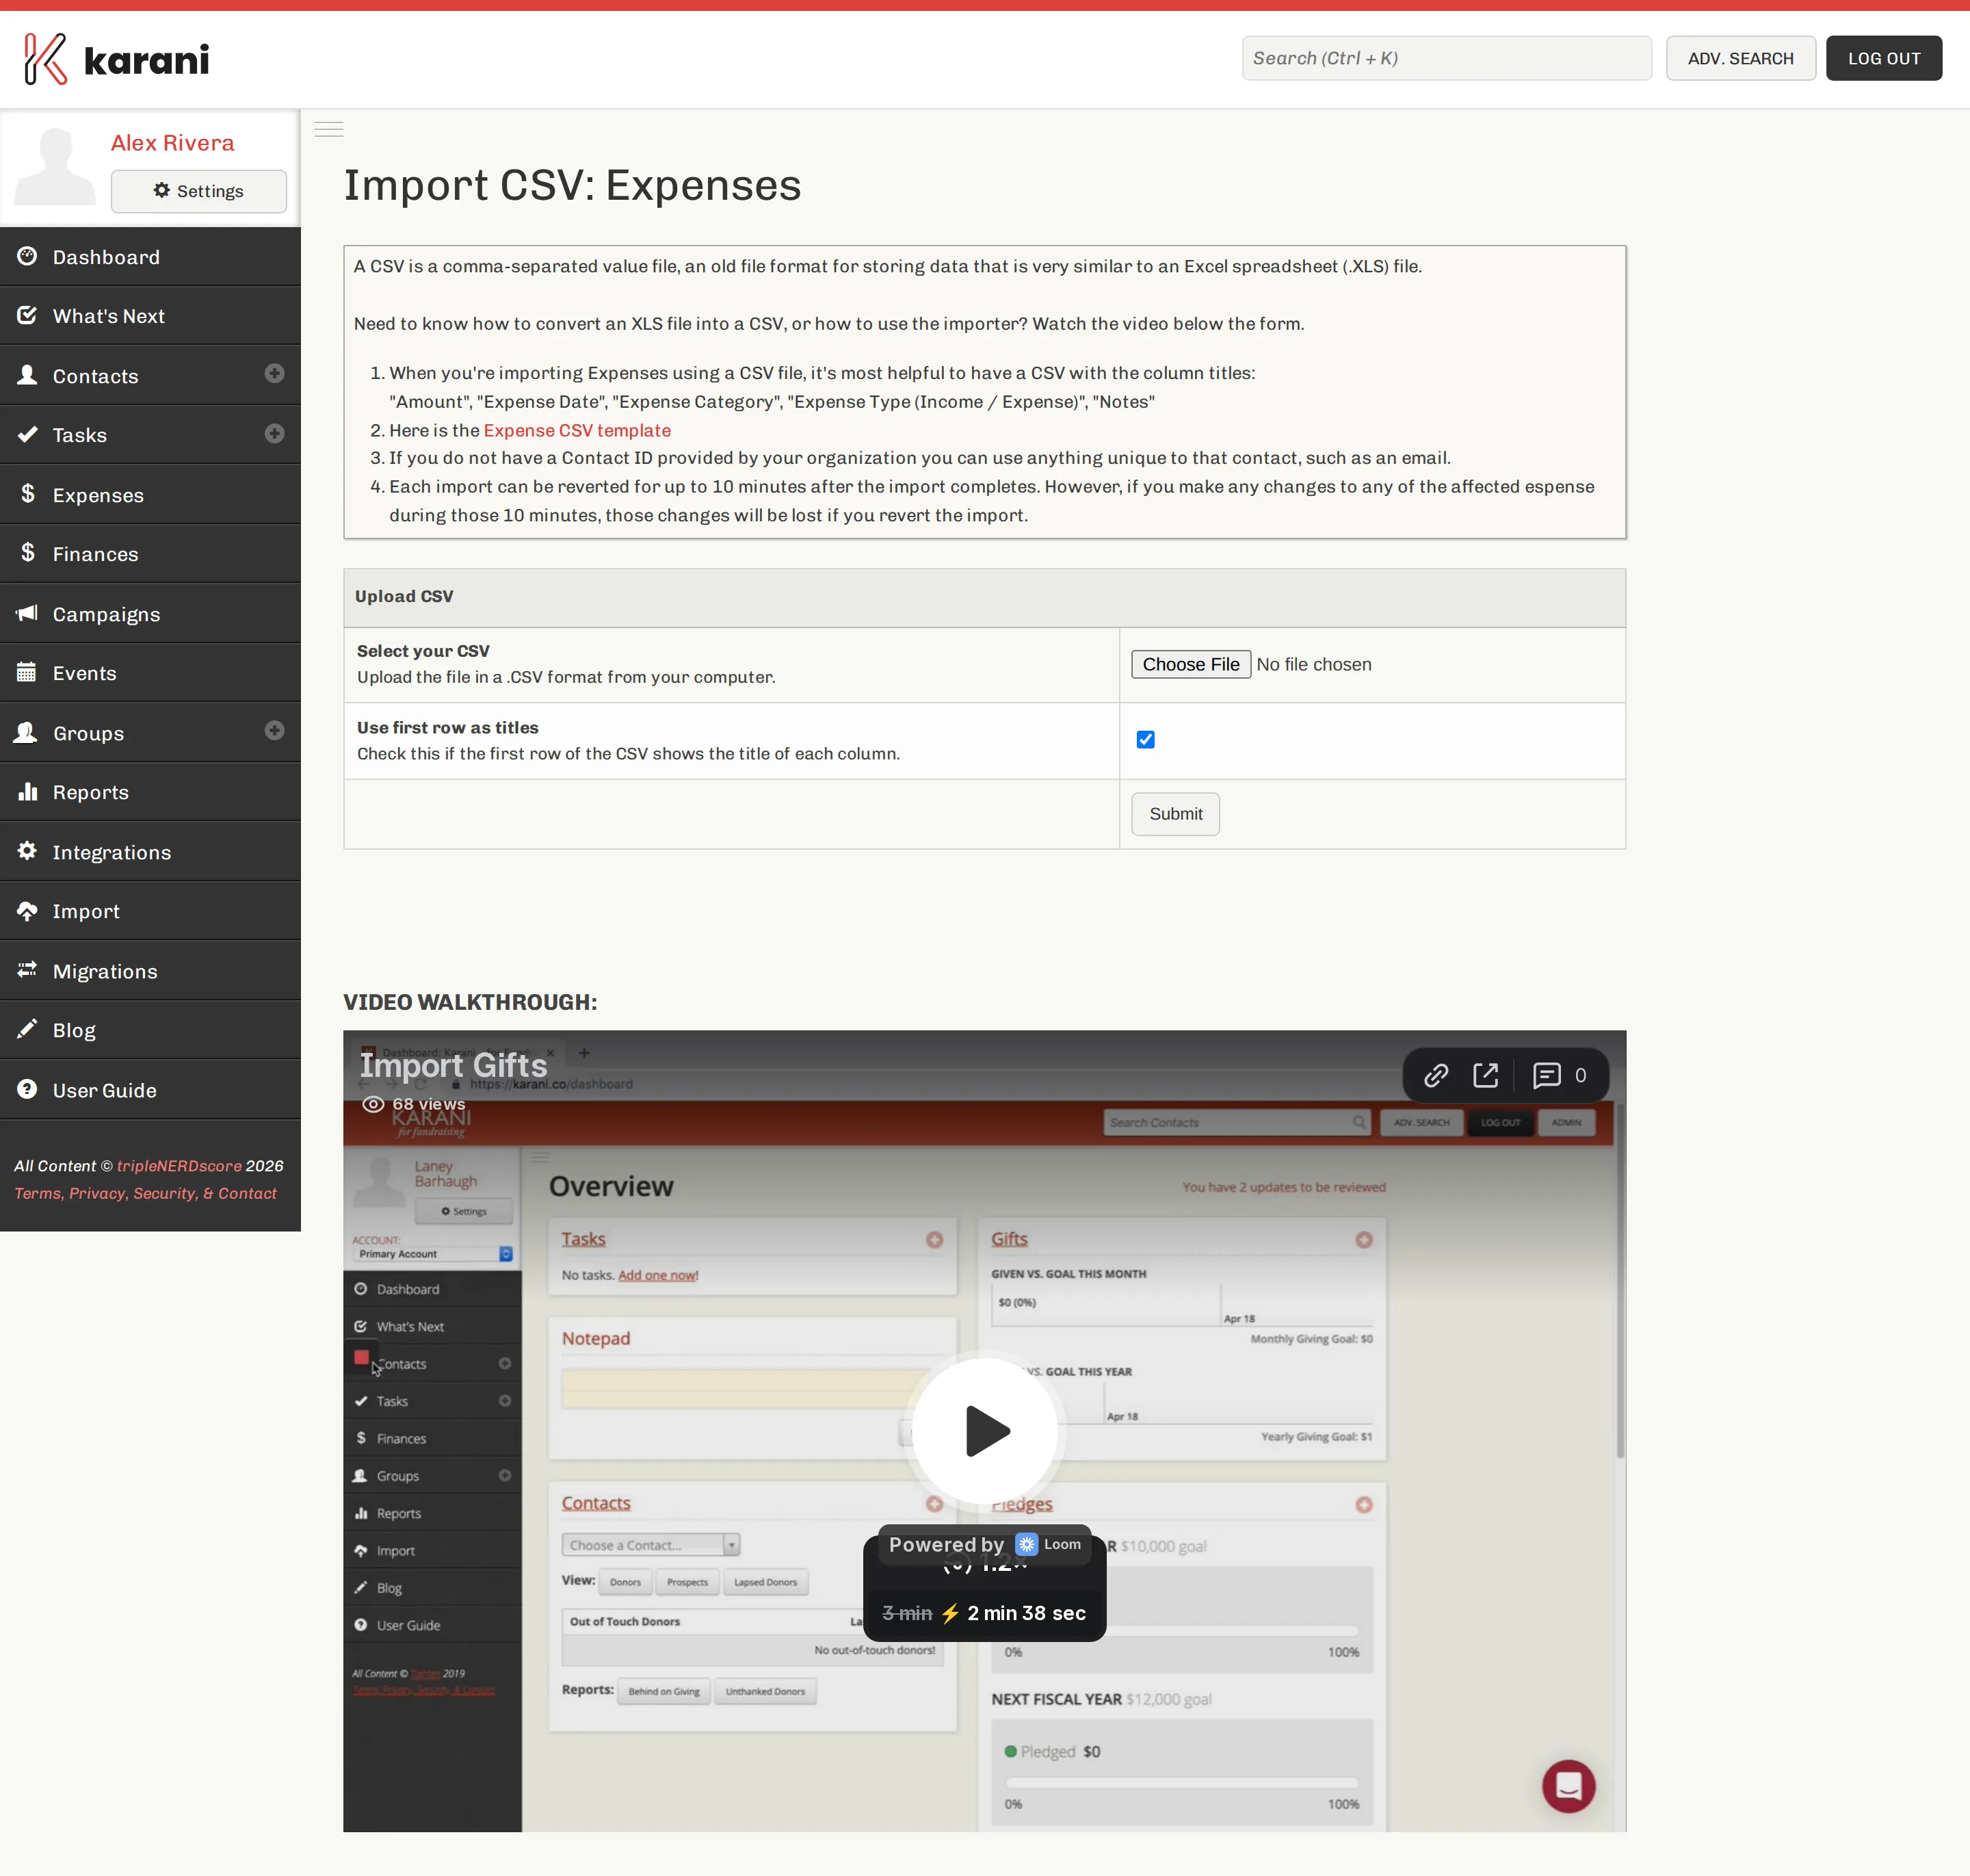This screenshot has width=1970, height=1876.
Task: Open Import from the sidebar
Action: click(x=150, y=911)
